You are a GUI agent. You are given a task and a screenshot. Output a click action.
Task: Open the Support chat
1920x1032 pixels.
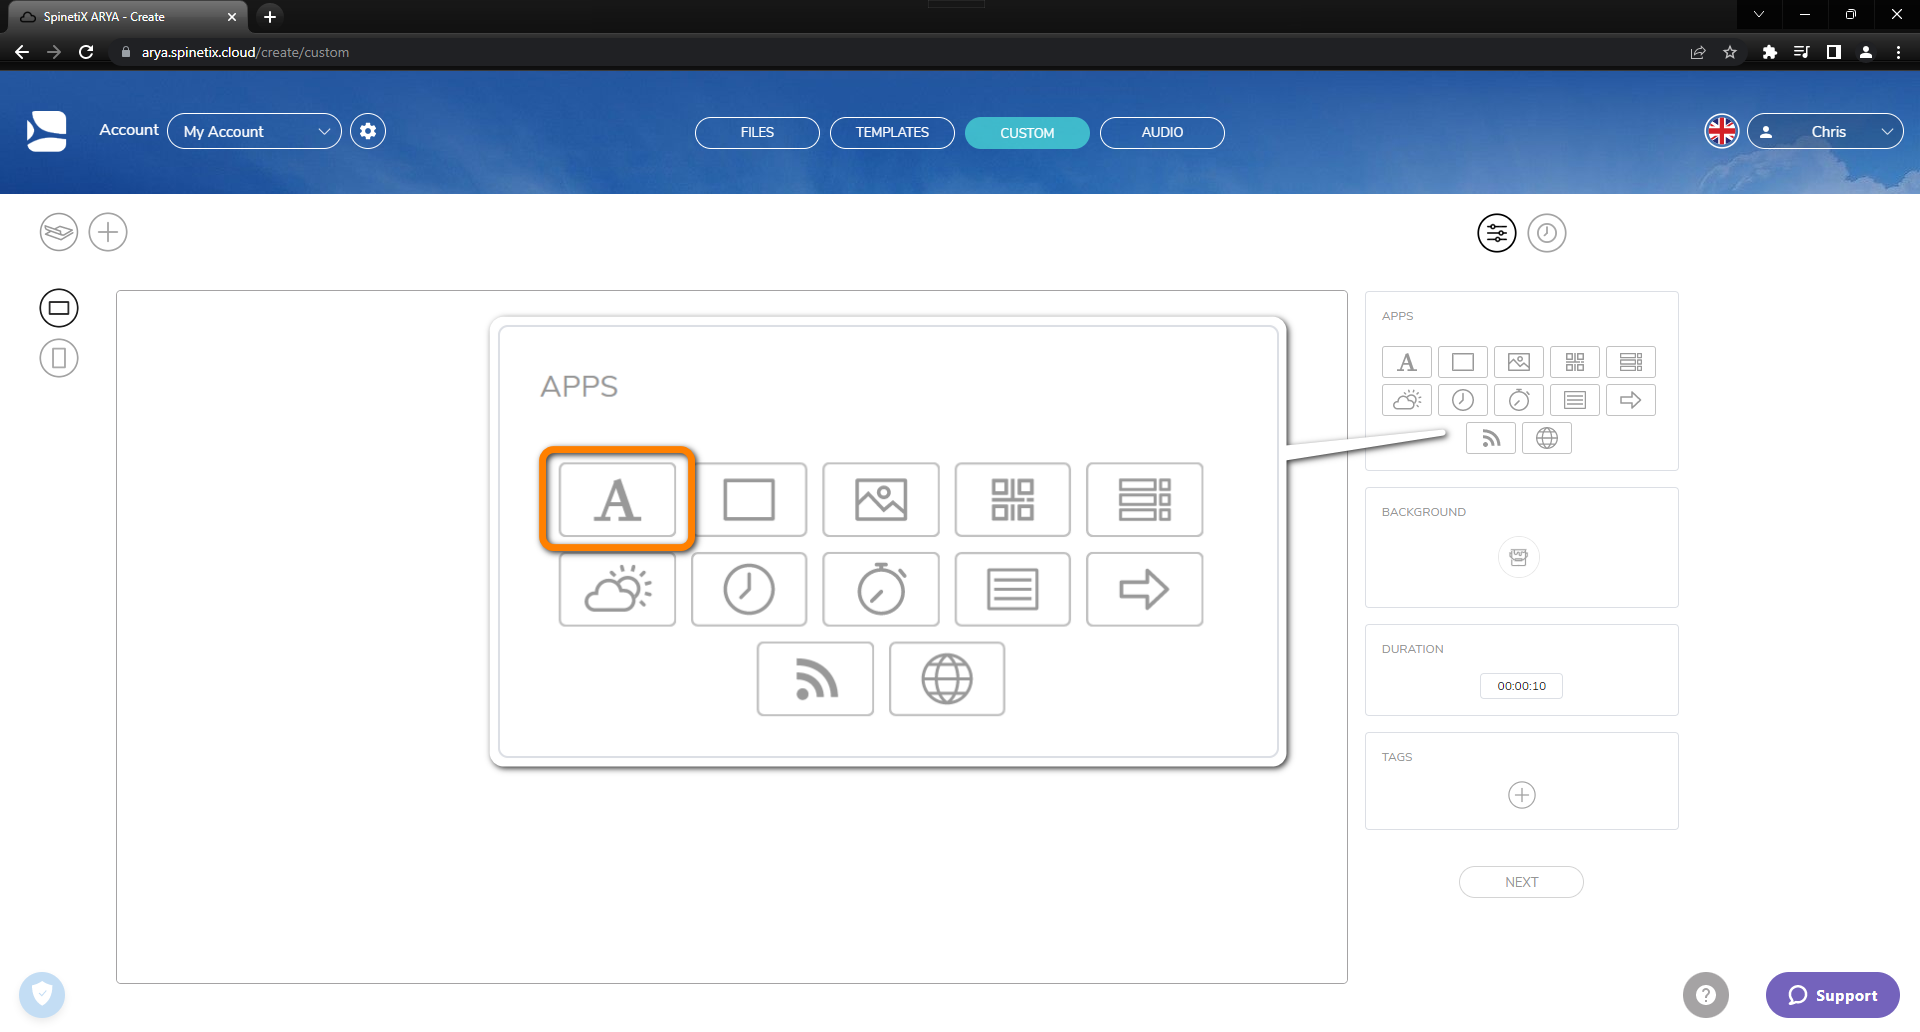(1832, 995)
